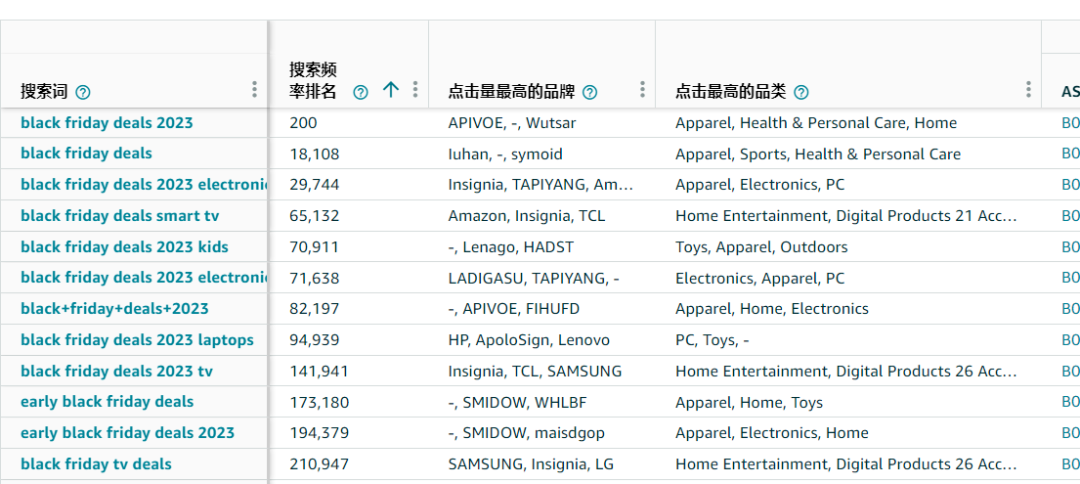Select category cell Toys, Apparel, Outdoors
Viewport: 1080px width, 484px height.
click(761, 247)
